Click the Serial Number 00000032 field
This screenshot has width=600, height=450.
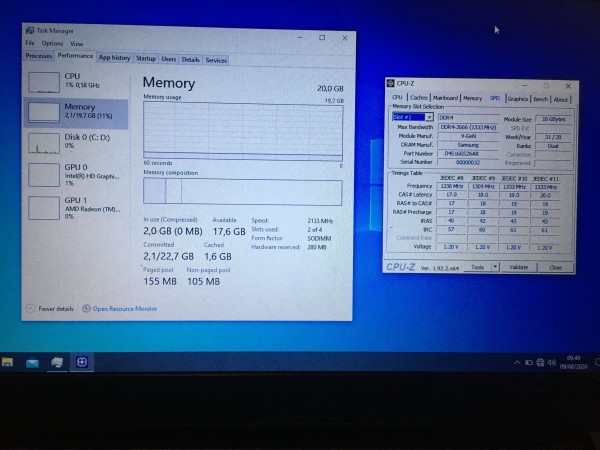click(x=468, y=163)
